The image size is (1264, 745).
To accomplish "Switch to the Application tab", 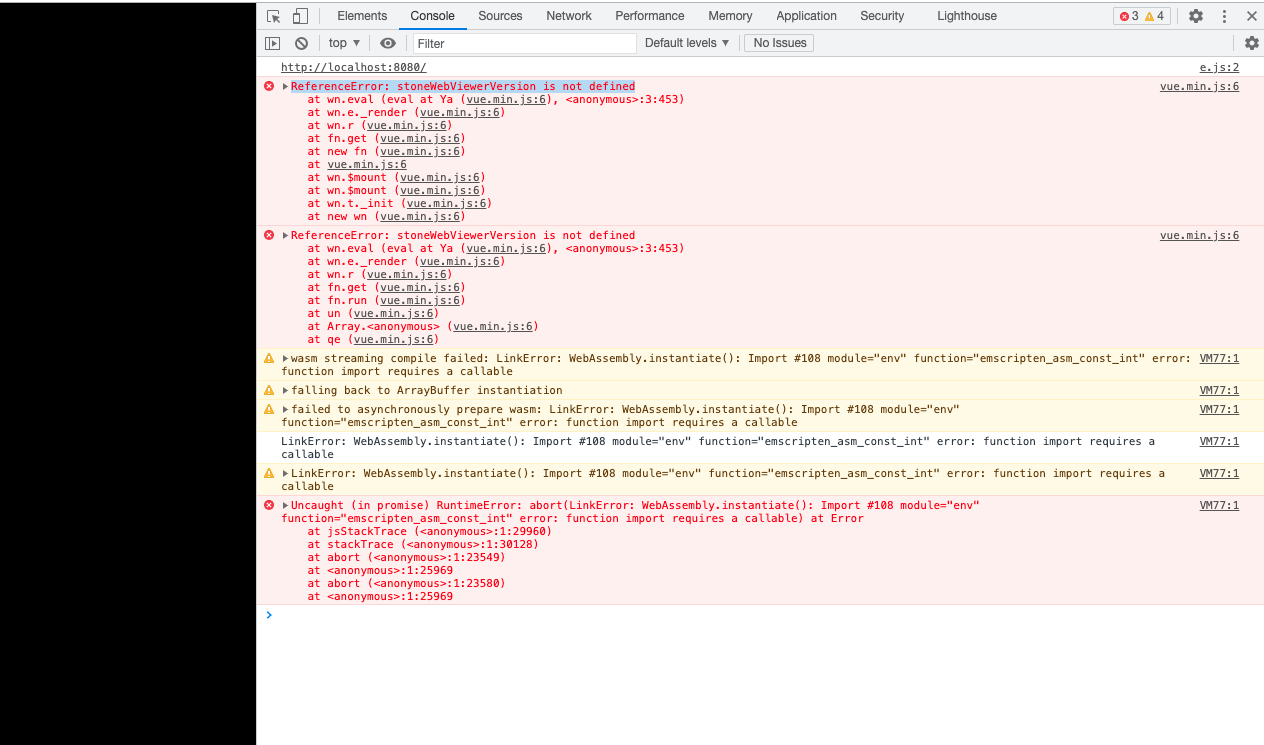I will (806, 16).
